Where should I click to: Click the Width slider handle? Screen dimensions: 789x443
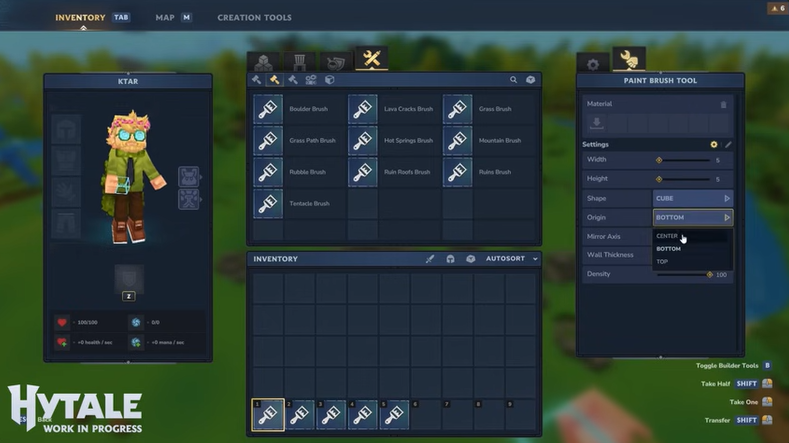tap(659, 160)
